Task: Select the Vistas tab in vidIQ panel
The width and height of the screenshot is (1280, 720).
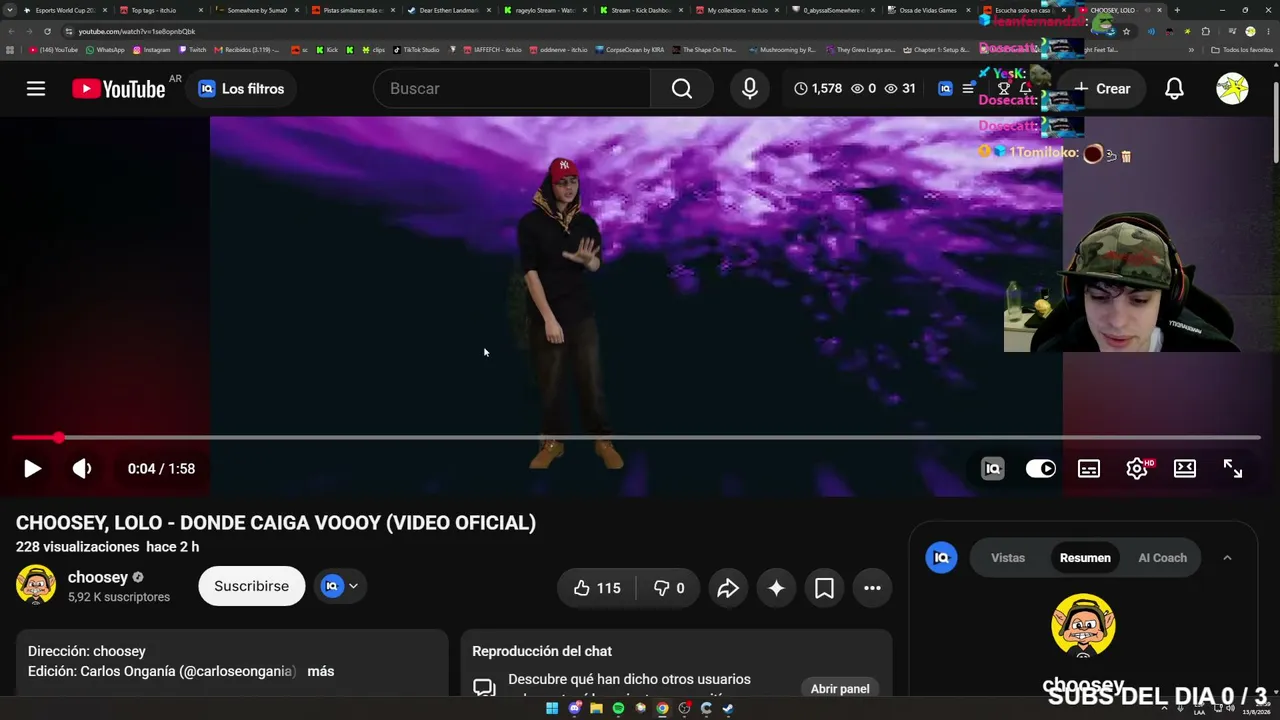Action: click(x=1008, y=558)
